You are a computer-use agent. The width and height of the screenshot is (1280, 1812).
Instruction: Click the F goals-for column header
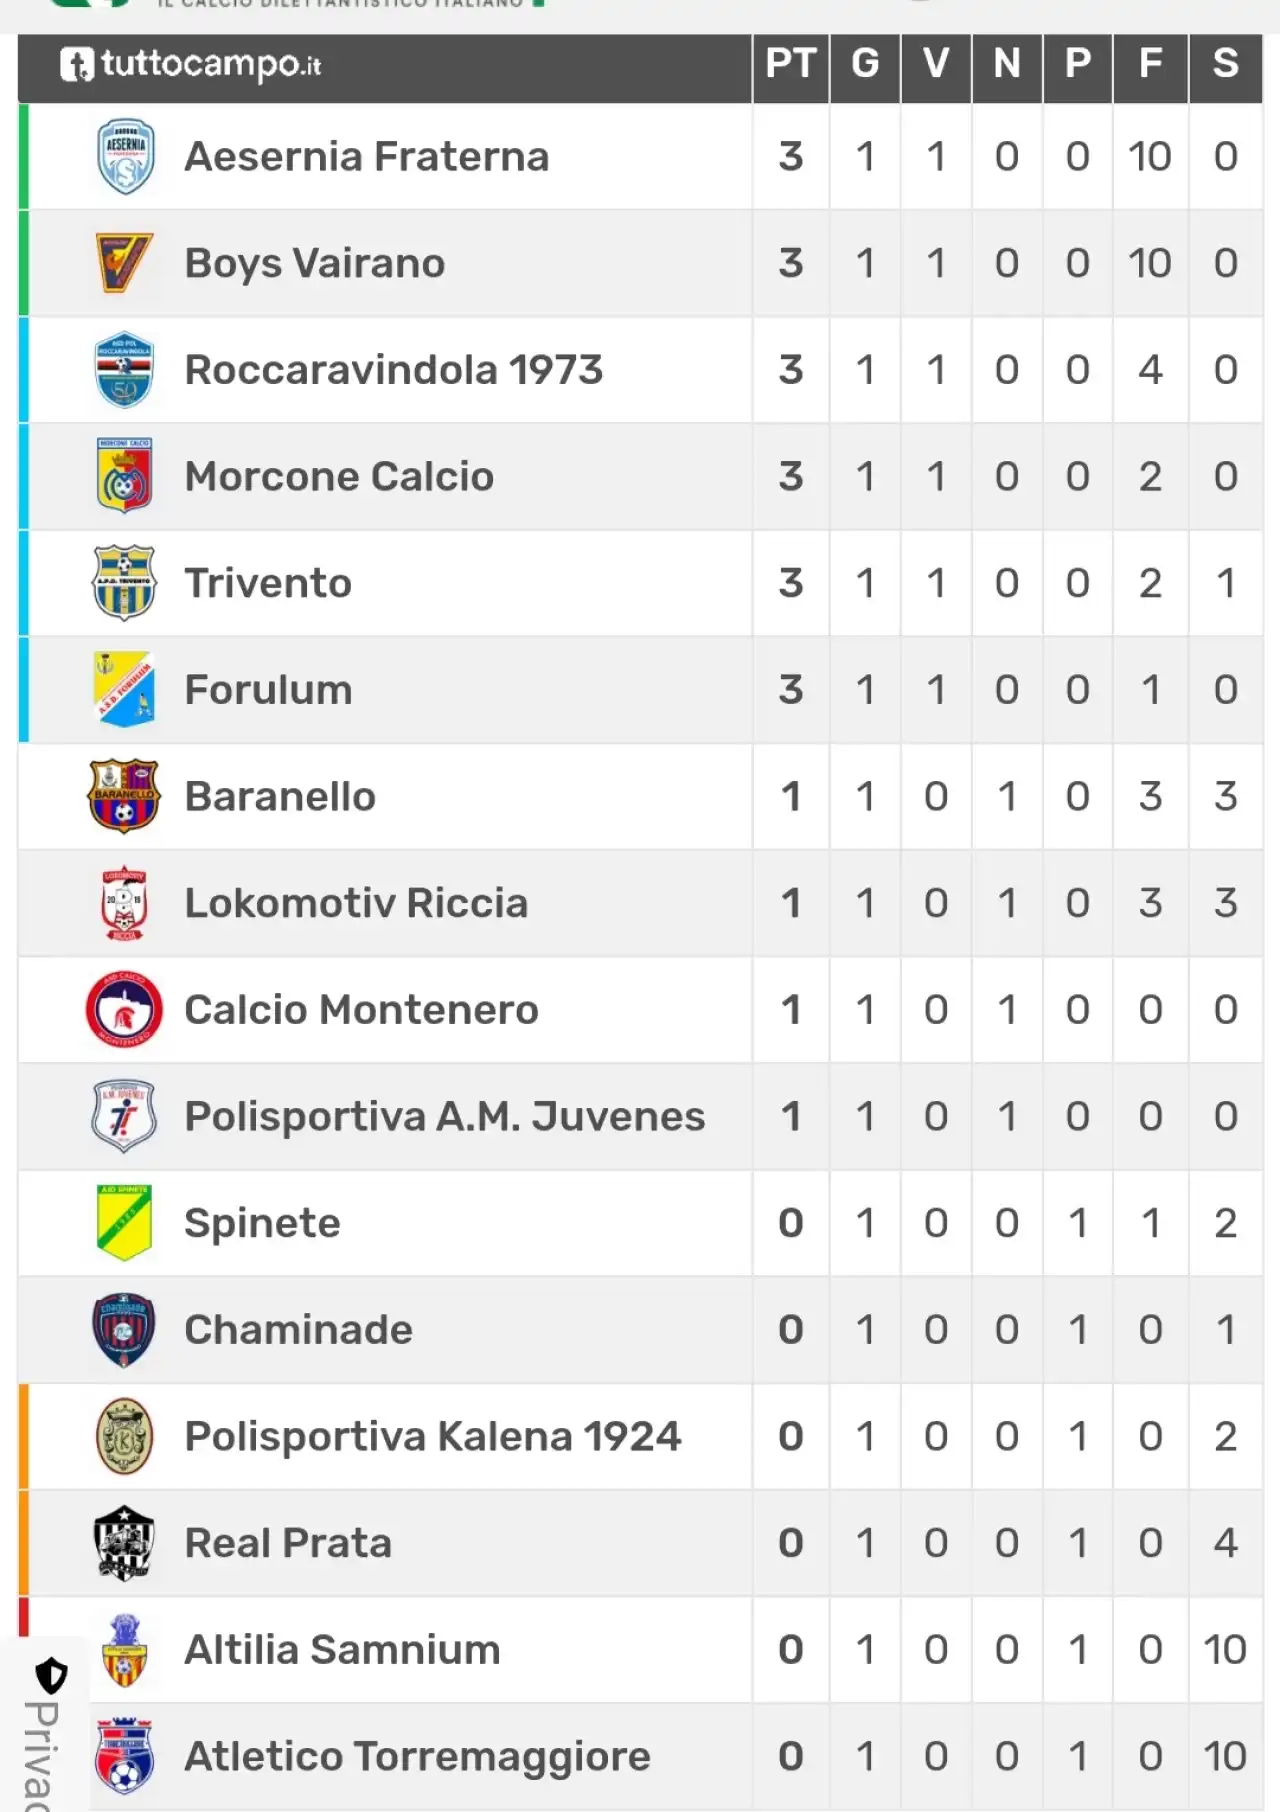[x=1150, y=65]
